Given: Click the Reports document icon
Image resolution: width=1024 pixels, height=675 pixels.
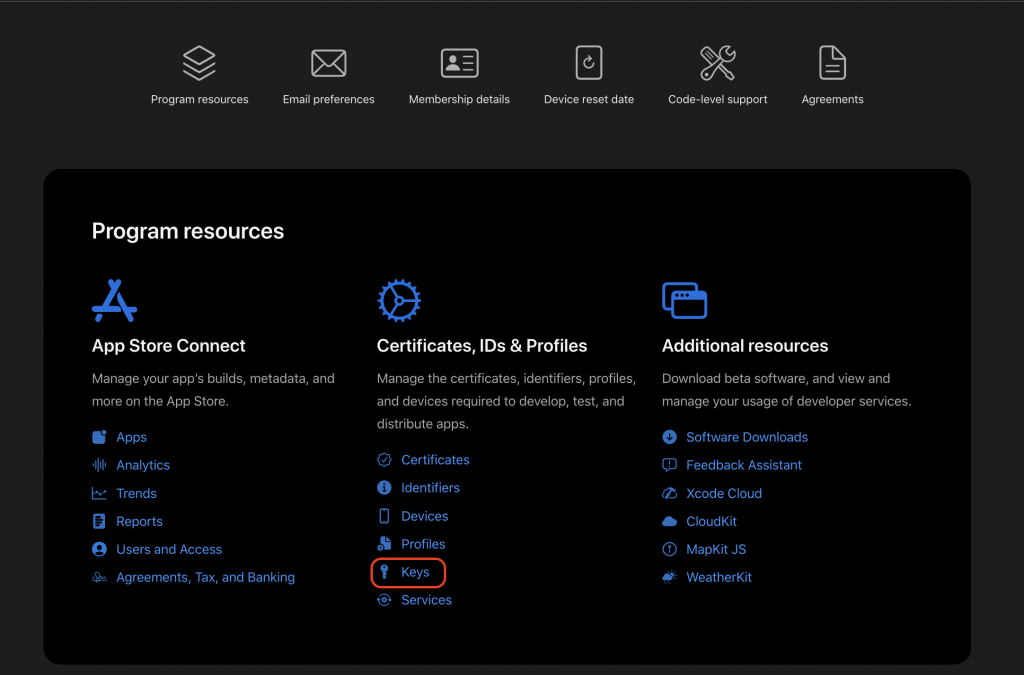Looking at the screenshot, I should point(99,521).
